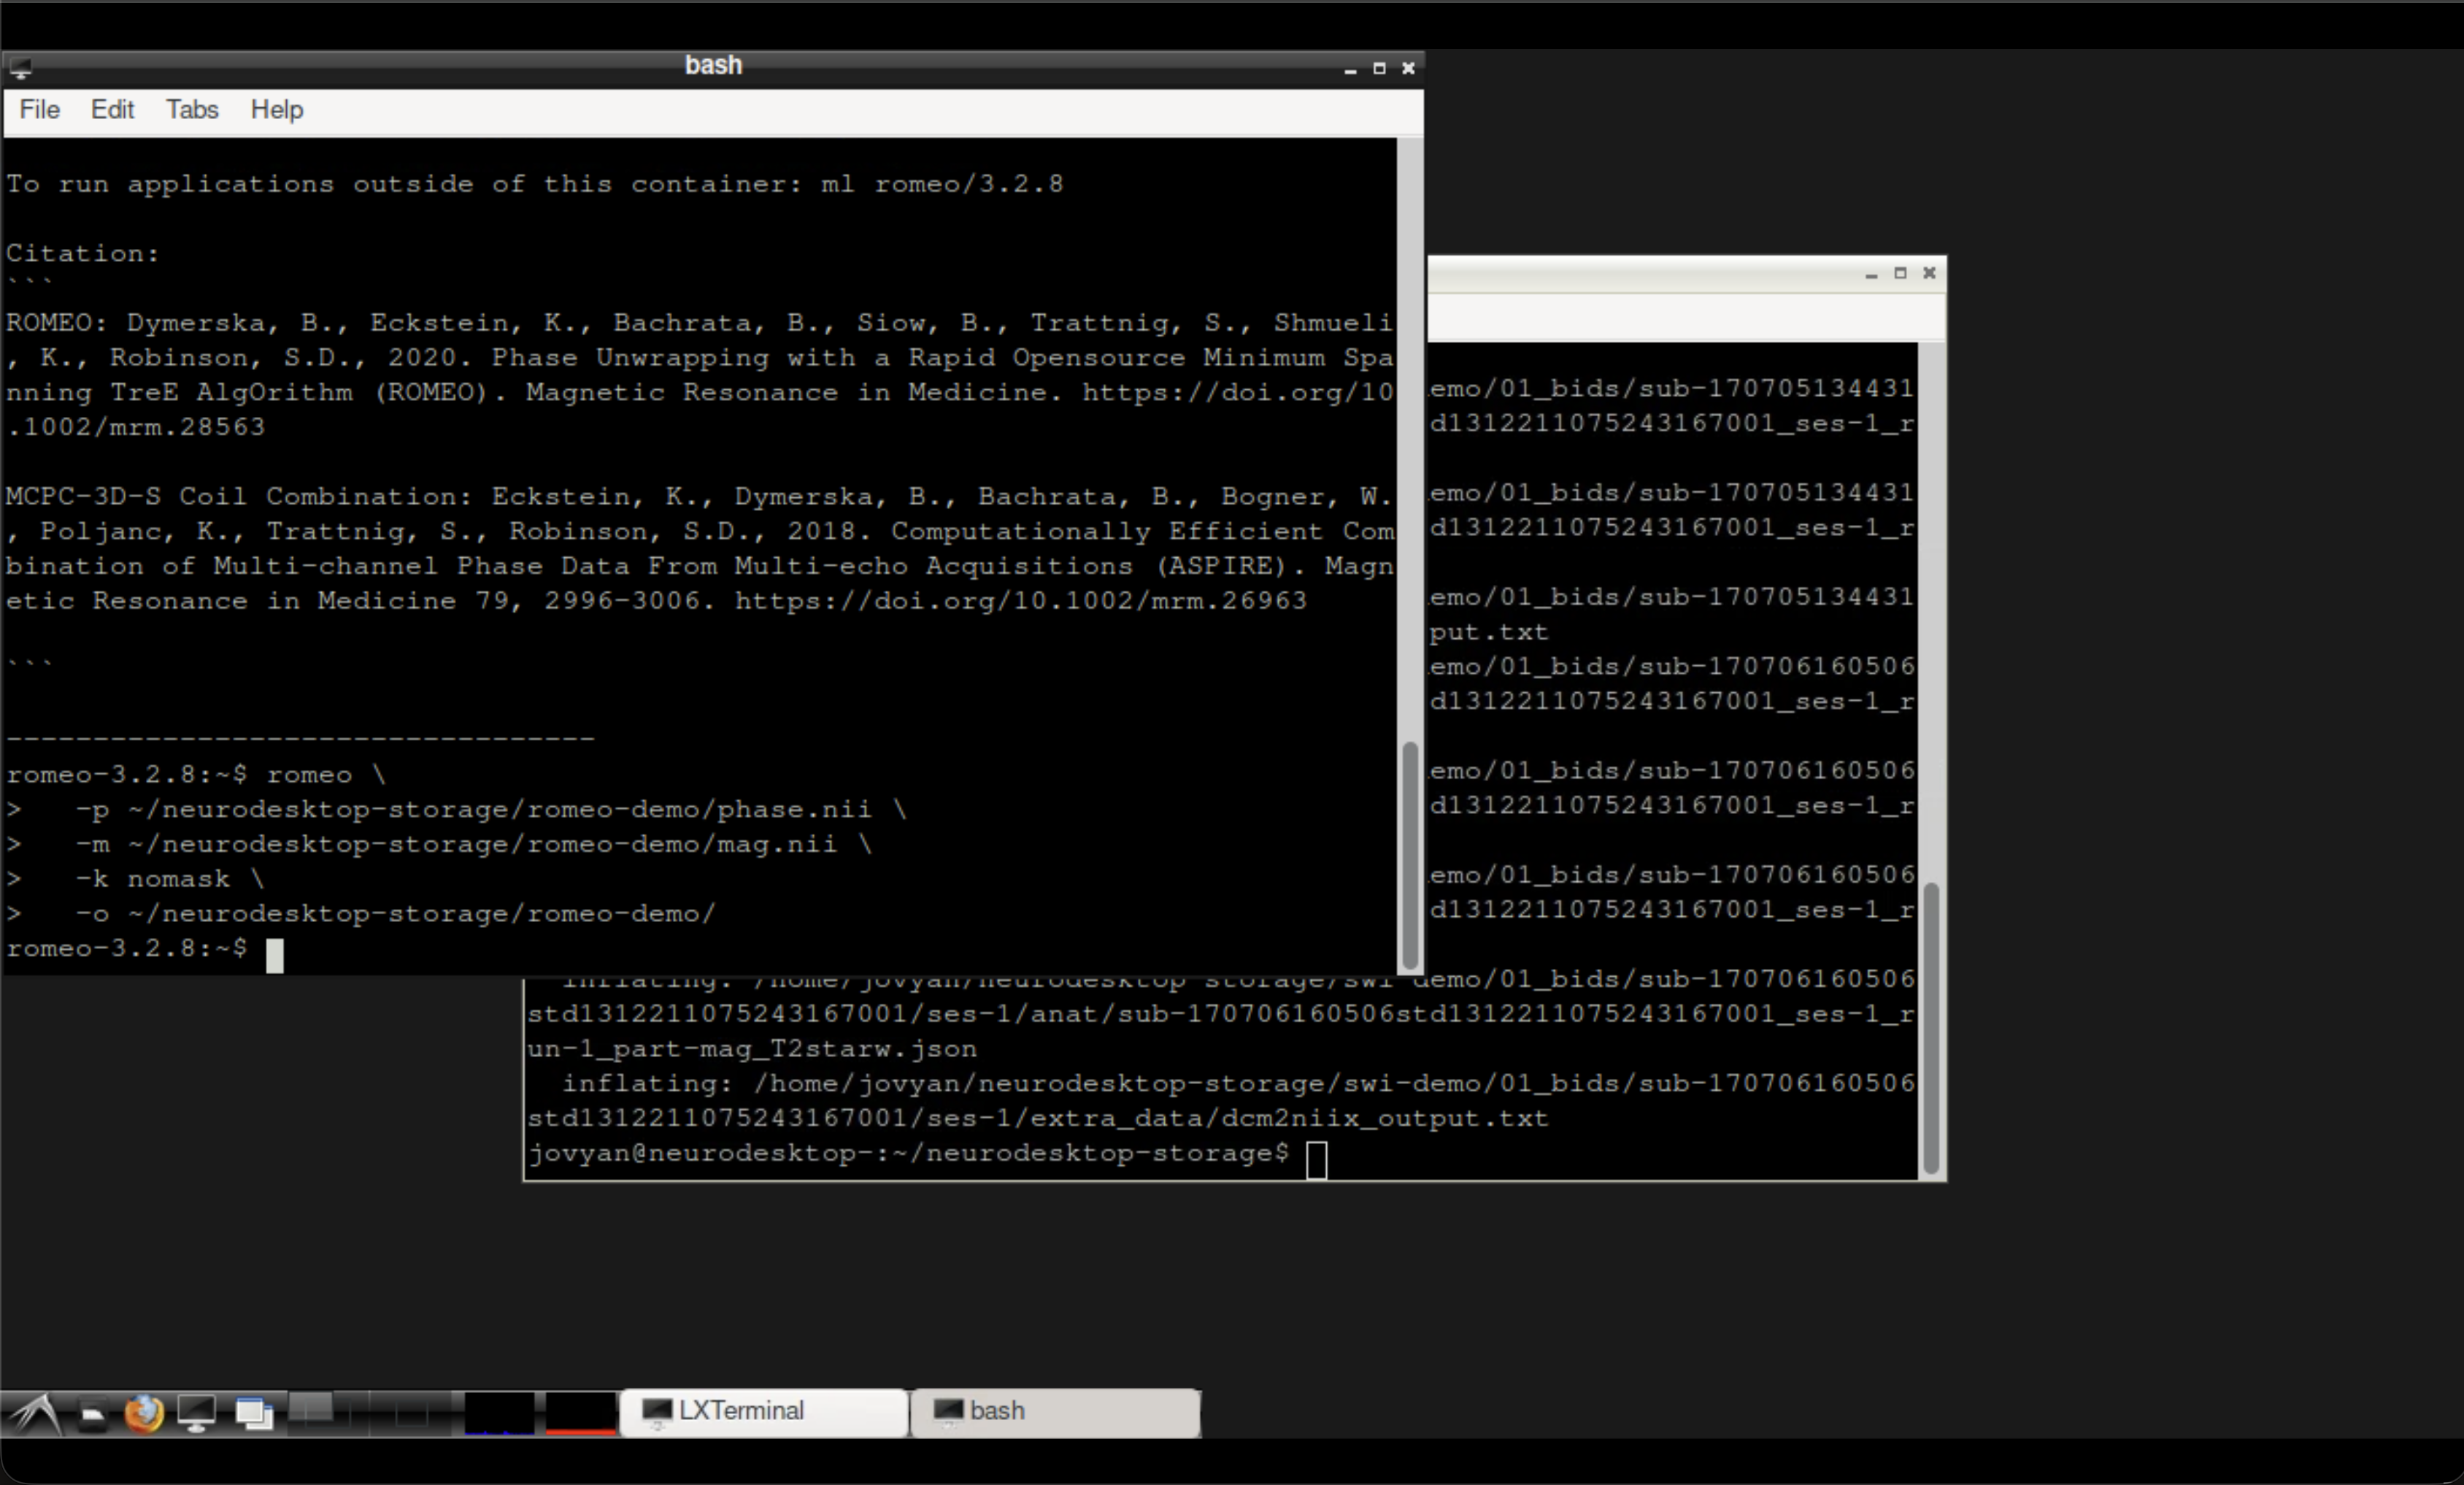Viewport: 2464px width, 1485px height.
Task: Click the "Citation:" line
Action: 83,254
